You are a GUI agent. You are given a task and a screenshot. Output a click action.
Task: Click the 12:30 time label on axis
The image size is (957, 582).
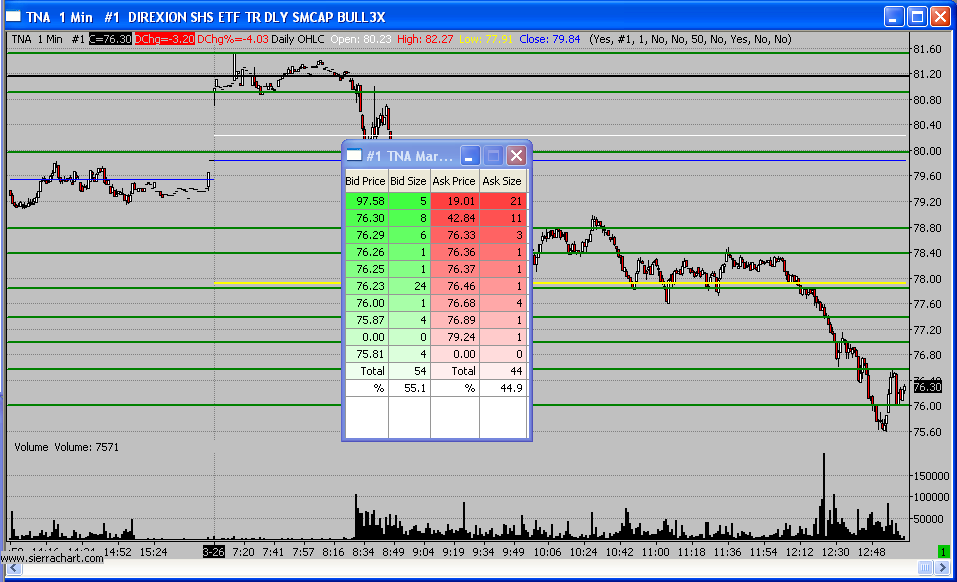click(836, 551)
